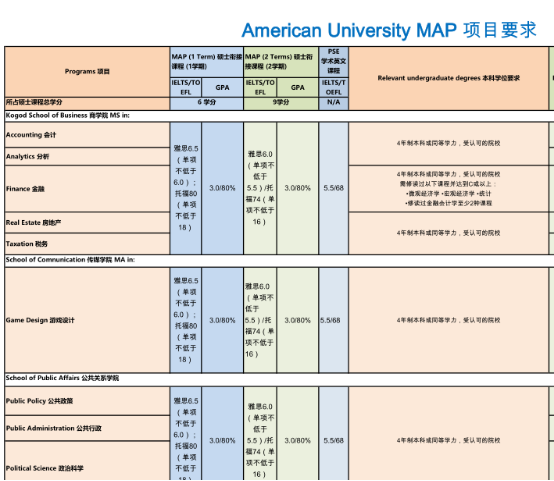This screenshot has width=554, height=481.
Task: Click IELTS/TOEFL subheader under MAP (1 Term)
Action: [186, 87]
